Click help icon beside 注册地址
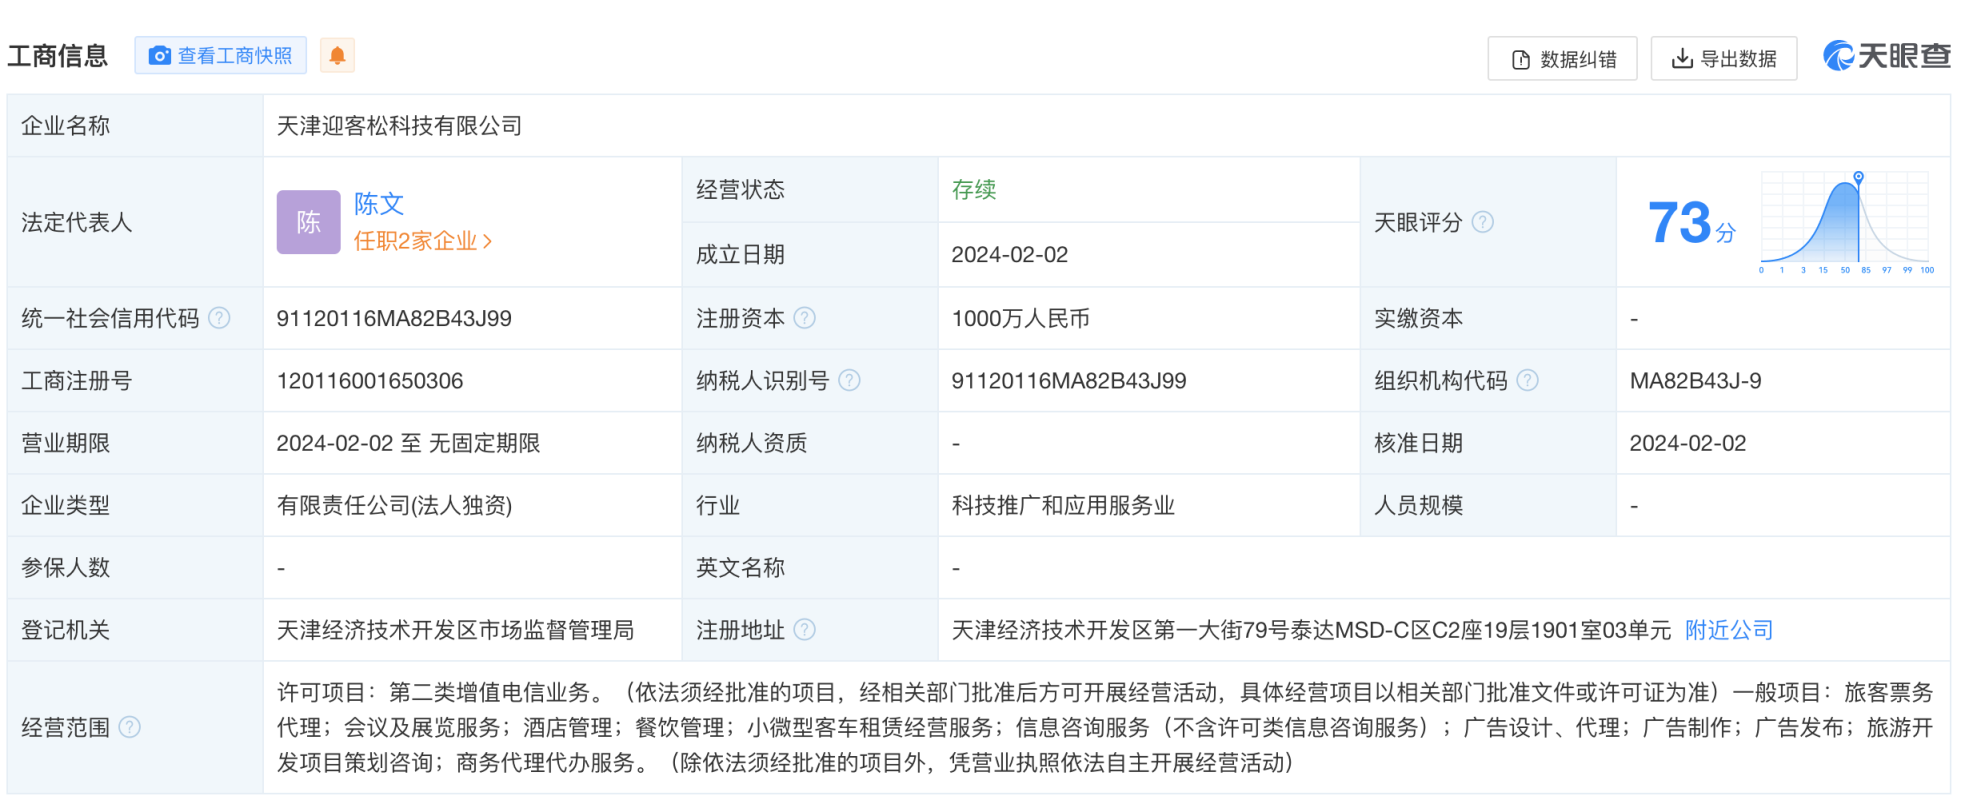 pyautogui.click(x=804, y=630)
